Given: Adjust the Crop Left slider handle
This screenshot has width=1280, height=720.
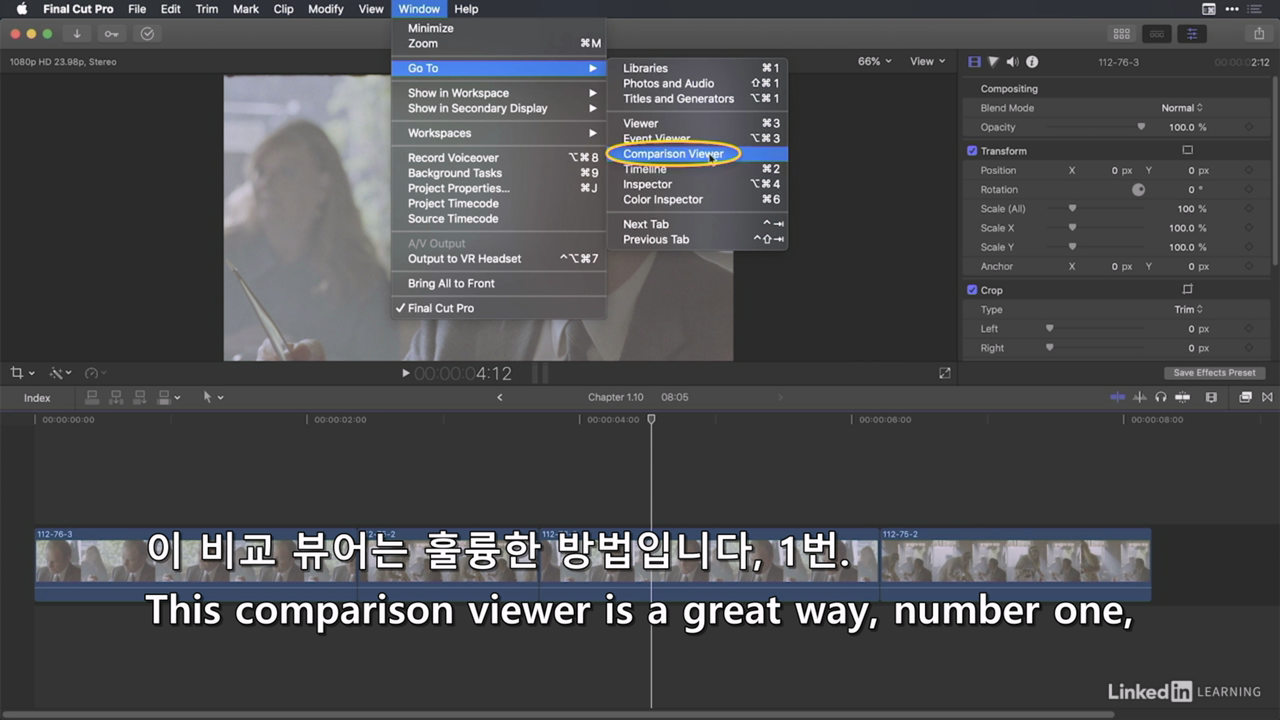Looking at the screenshot, I should (x=1049, y=328).
